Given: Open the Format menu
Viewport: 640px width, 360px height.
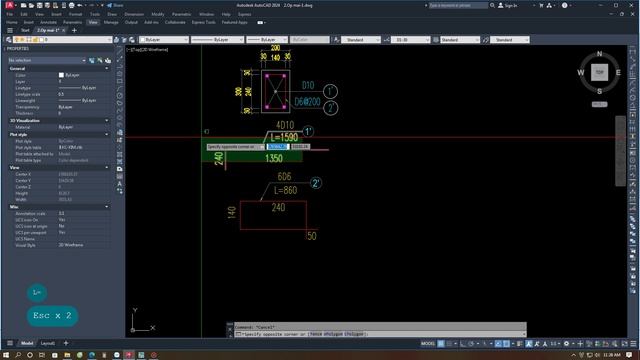Looking at the screenshot, I should [76, 14].
